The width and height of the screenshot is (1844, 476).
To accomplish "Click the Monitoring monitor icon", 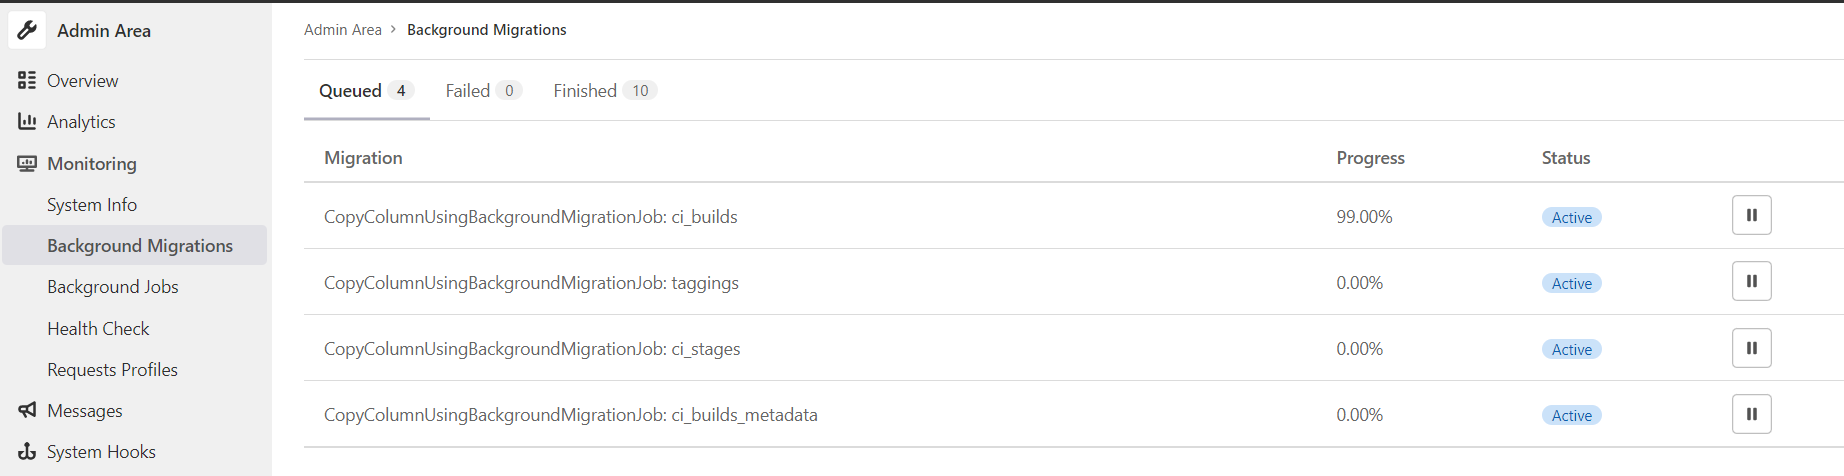I will 27,163.
